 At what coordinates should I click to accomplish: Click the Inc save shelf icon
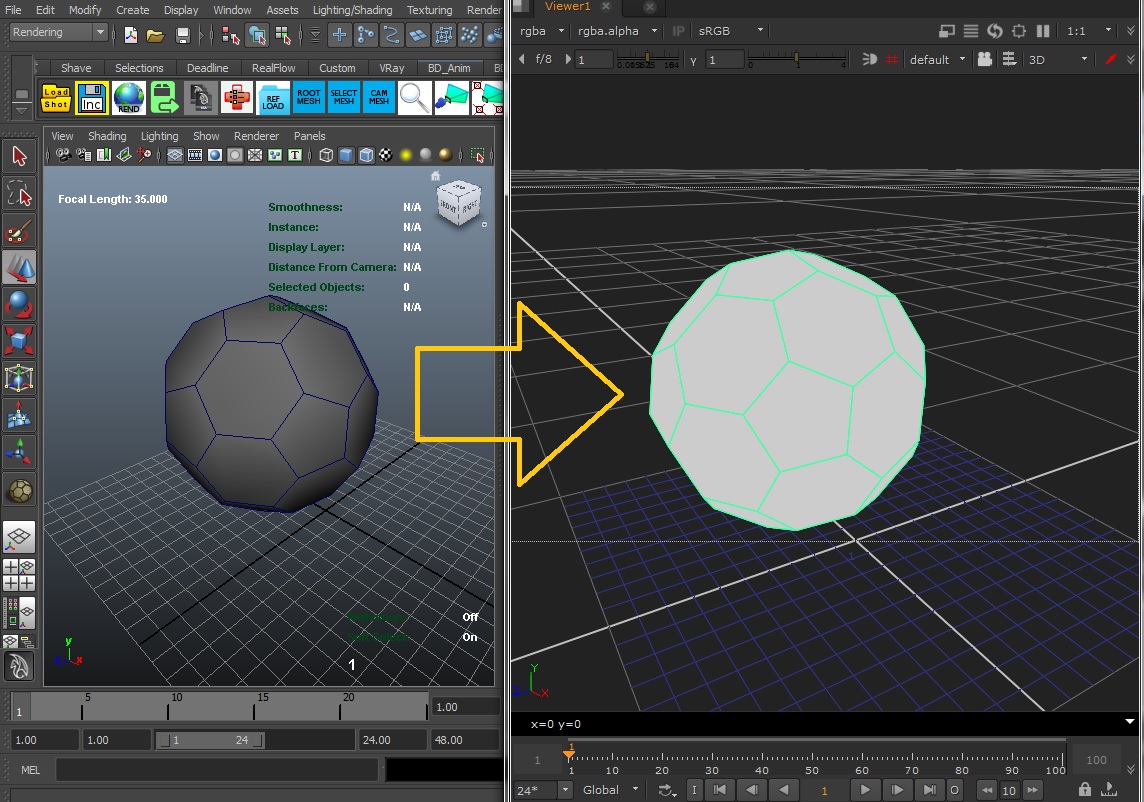(x=91, y=98)
